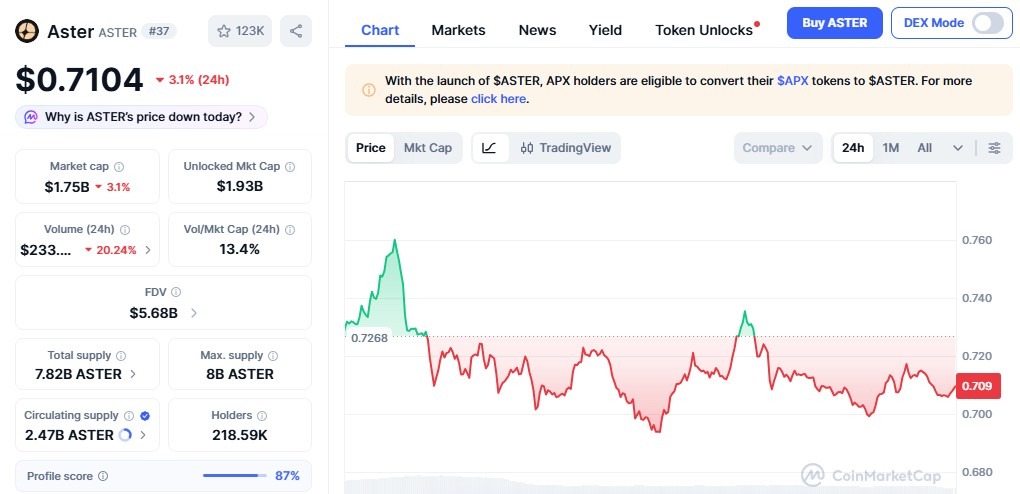The image size is (1020, 494).
Task: Click the 87% profile score value
Action: coord(288,476)
